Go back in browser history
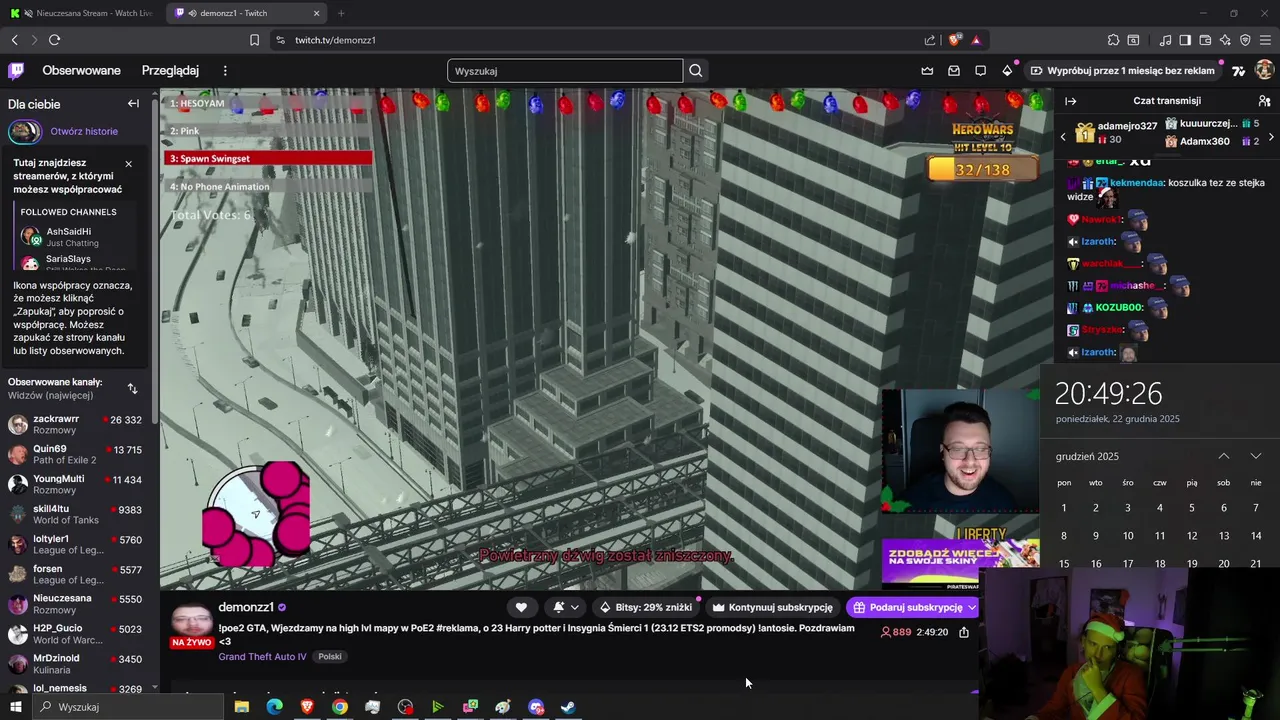 (14, 40)
